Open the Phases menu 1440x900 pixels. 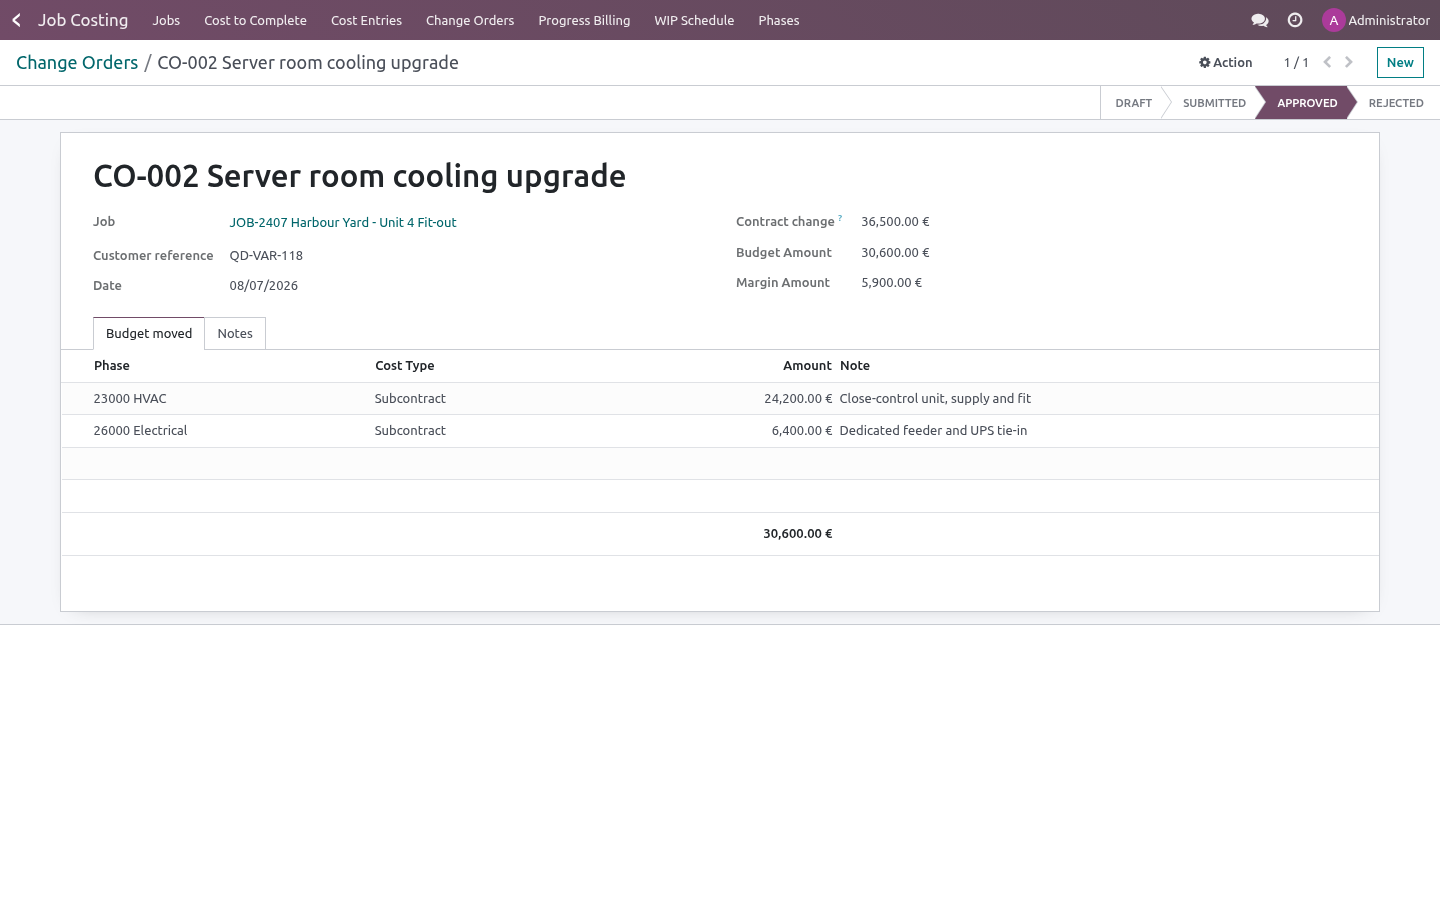pos(779,20)
